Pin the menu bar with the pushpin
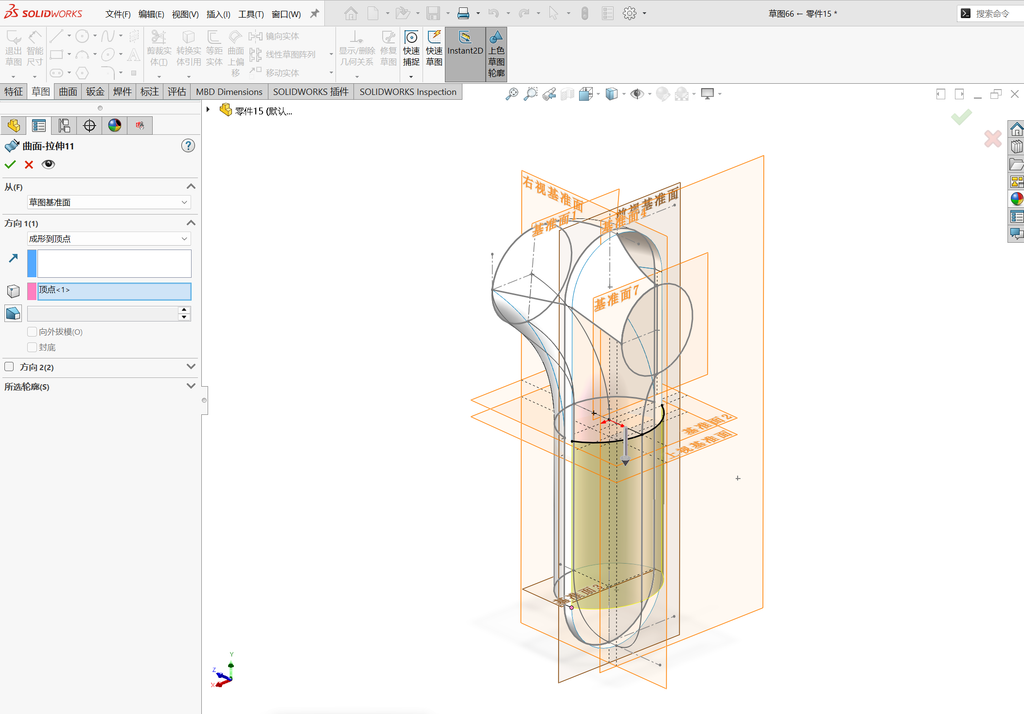Screen dimensions: 1024x714 314,13
